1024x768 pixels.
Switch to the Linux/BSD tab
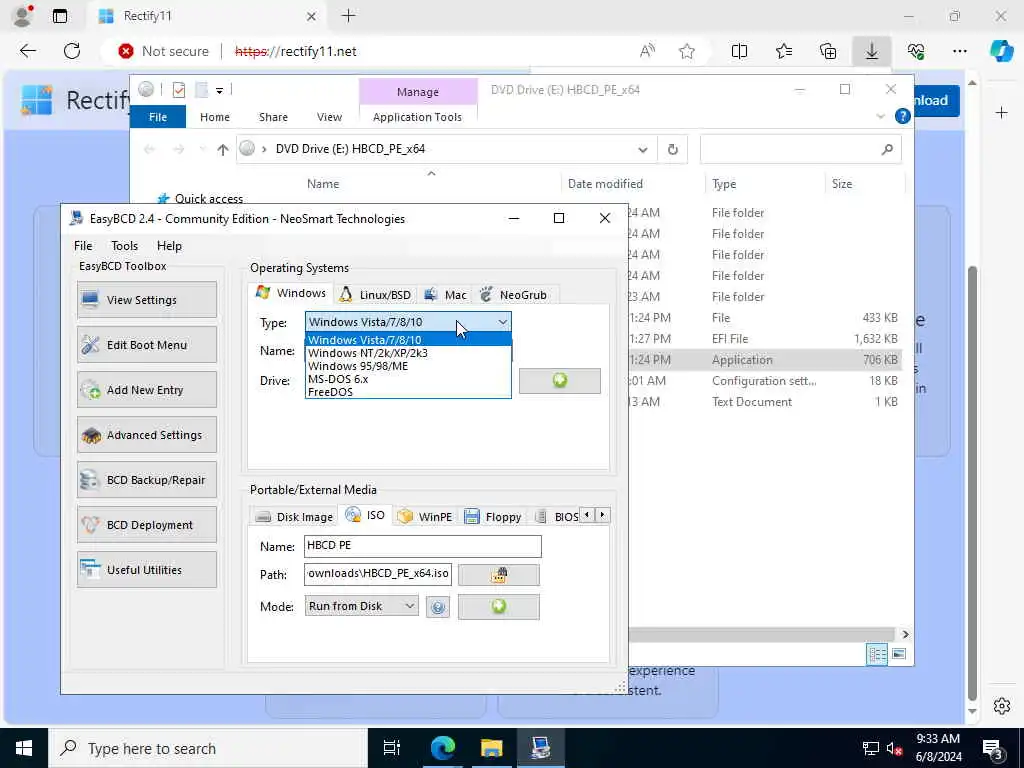point(375,295)
